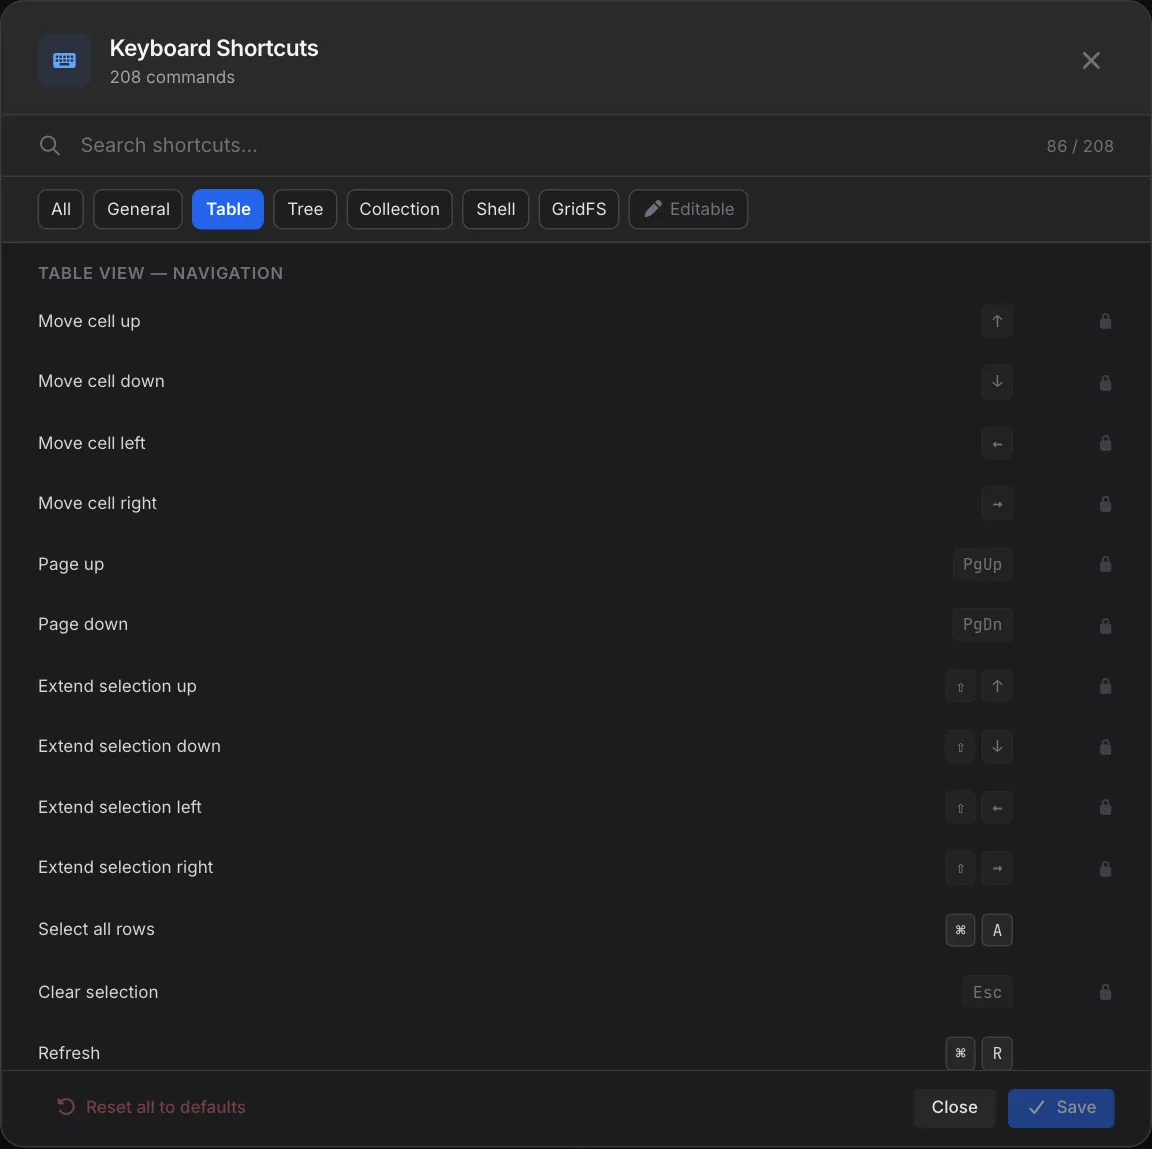Select the Select all rows label

tap(96, 929)
